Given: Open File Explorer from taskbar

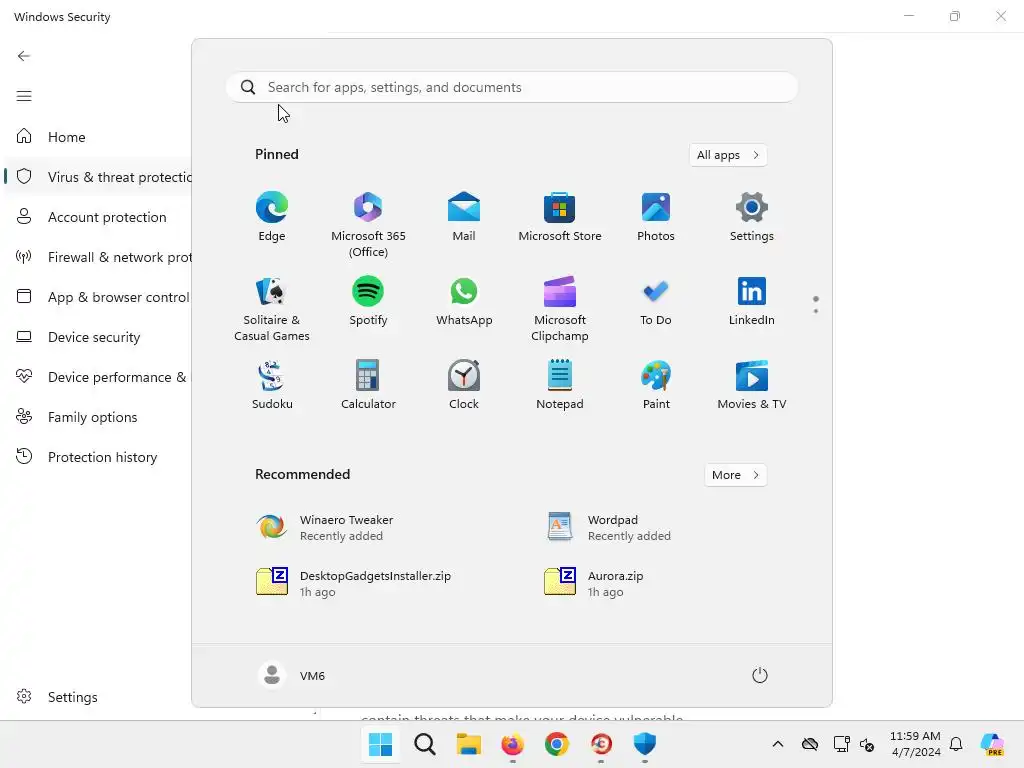Looking at the screenshot, I should 468,744.
